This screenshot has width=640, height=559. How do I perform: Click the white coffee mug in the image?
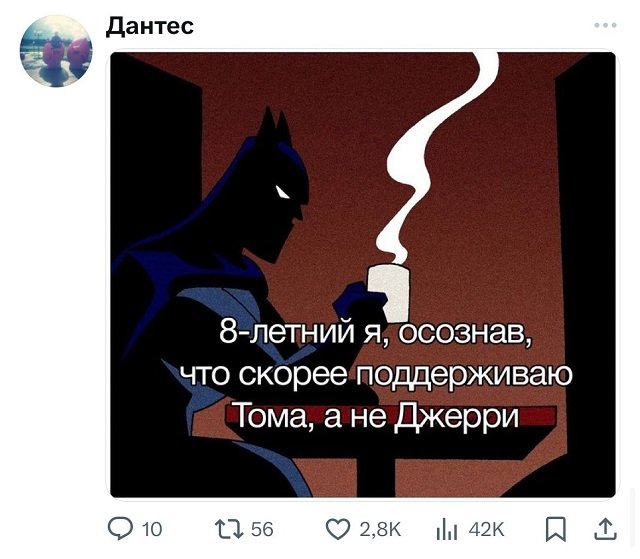point(389,293)
